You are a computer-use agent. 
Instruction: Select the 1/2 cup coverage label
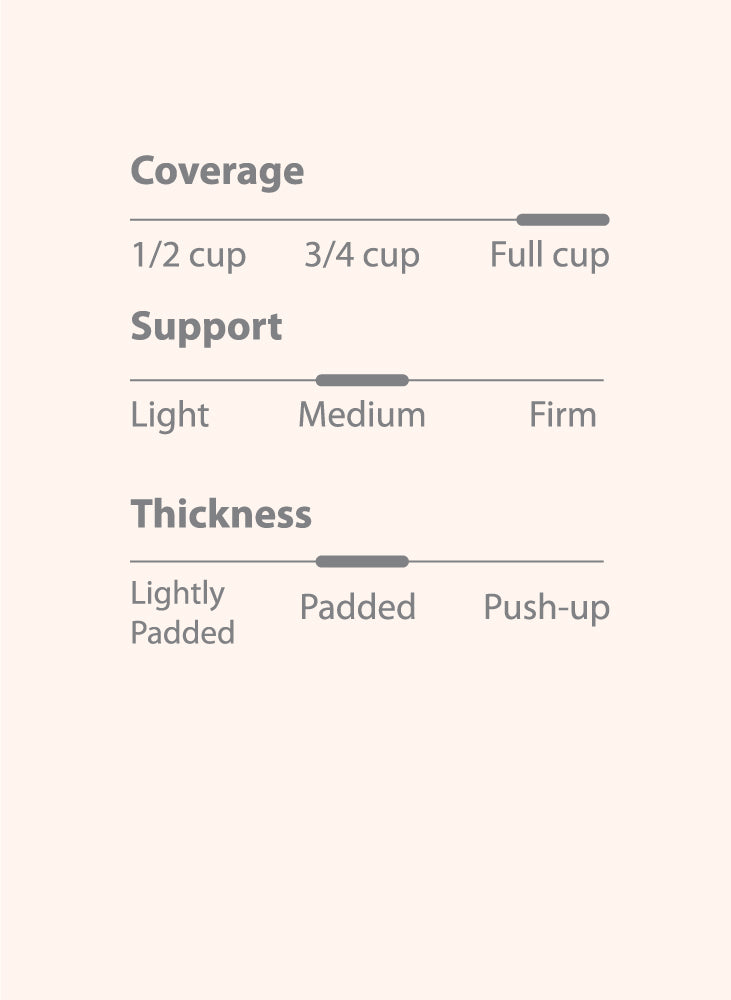[188, 255]
